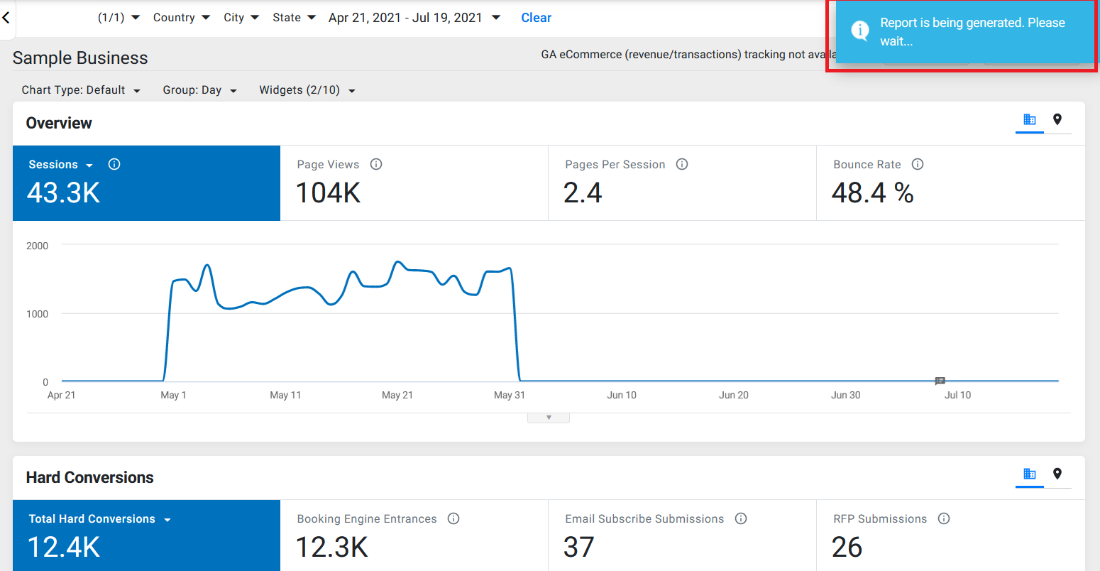Show info for Page Views
1100x571 pixels.
[376, 164]
